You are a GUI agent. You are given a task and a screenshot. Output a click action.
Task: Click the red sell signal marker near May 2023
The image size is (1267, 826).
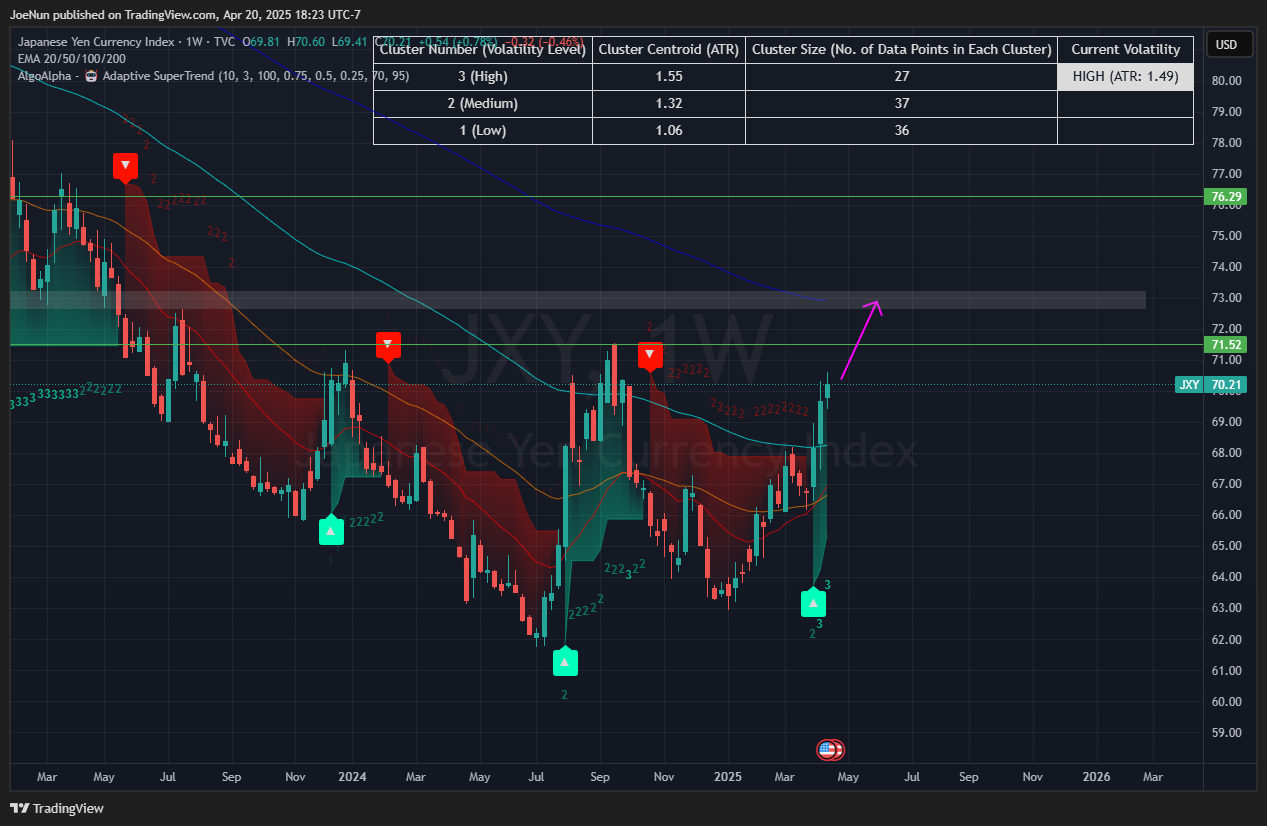pos(125,167)
